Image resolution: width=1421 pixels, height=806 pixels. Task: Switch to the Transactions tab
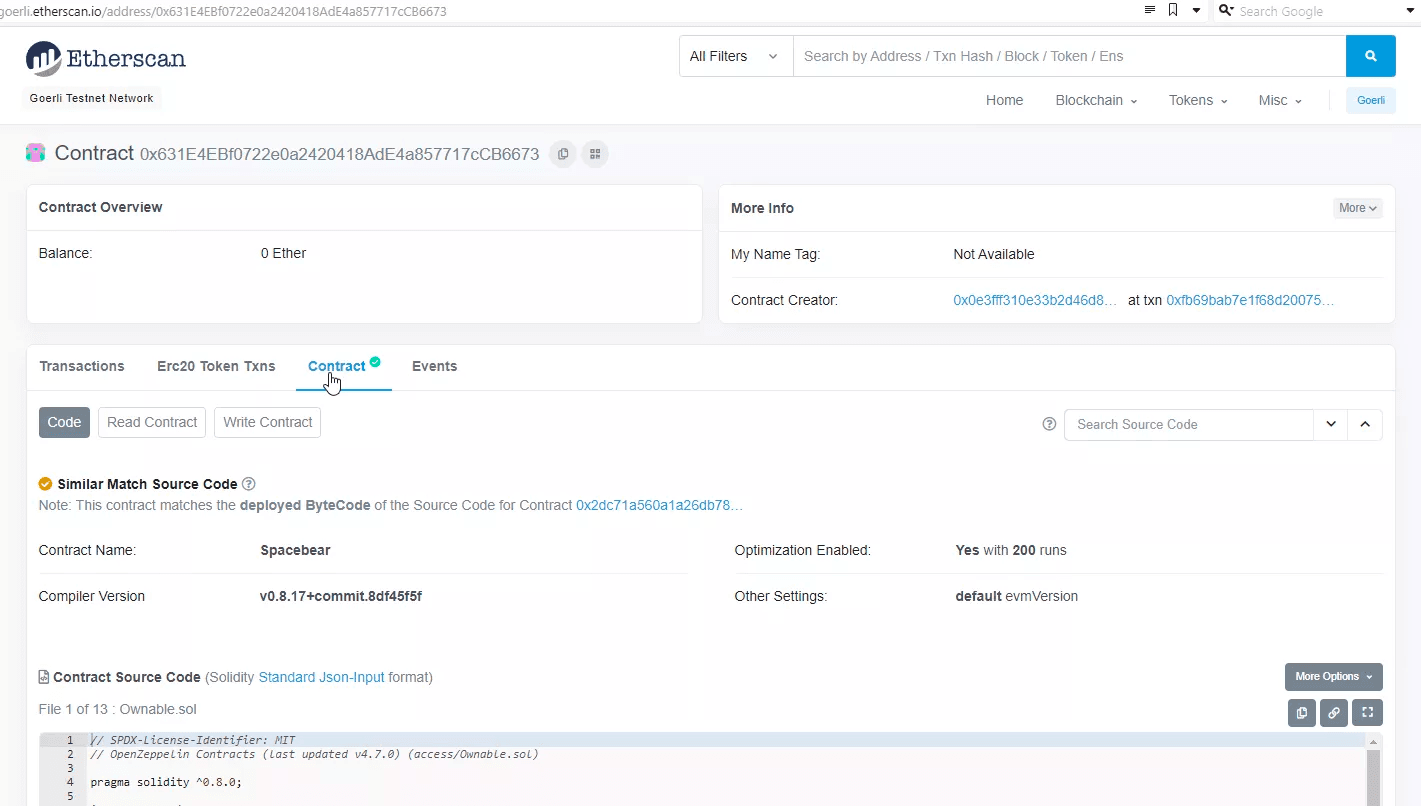(x=82, y=366)
